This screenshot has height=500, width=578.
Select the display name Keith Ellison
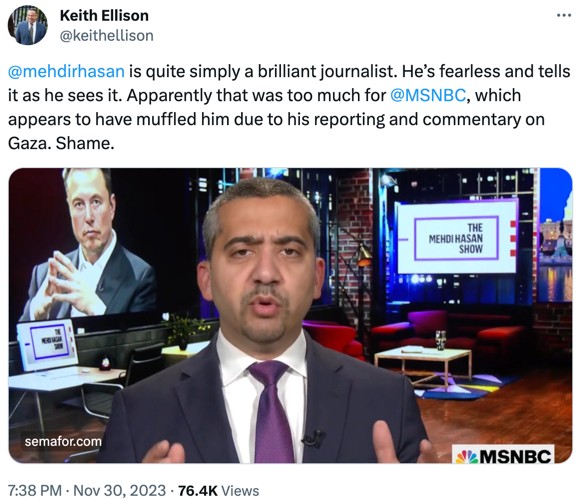coord(104,15)
